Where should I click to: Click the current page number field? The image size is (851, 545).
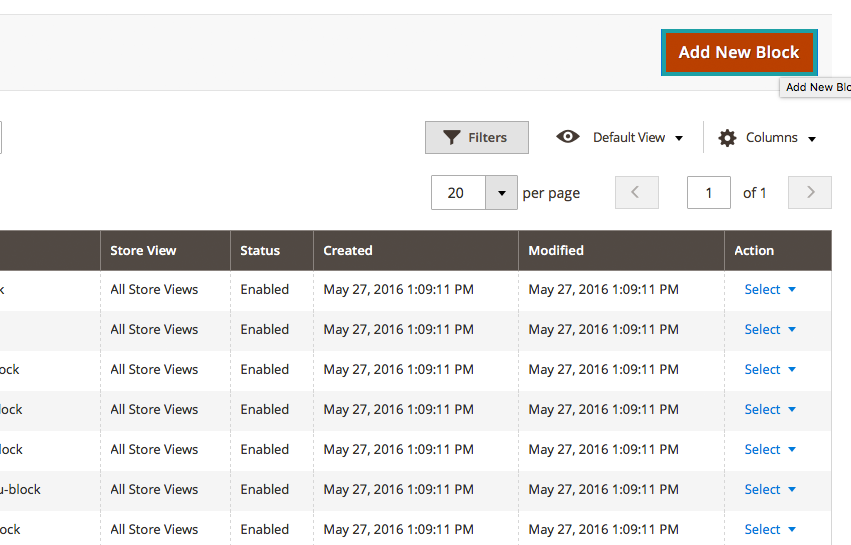point(709,193)
